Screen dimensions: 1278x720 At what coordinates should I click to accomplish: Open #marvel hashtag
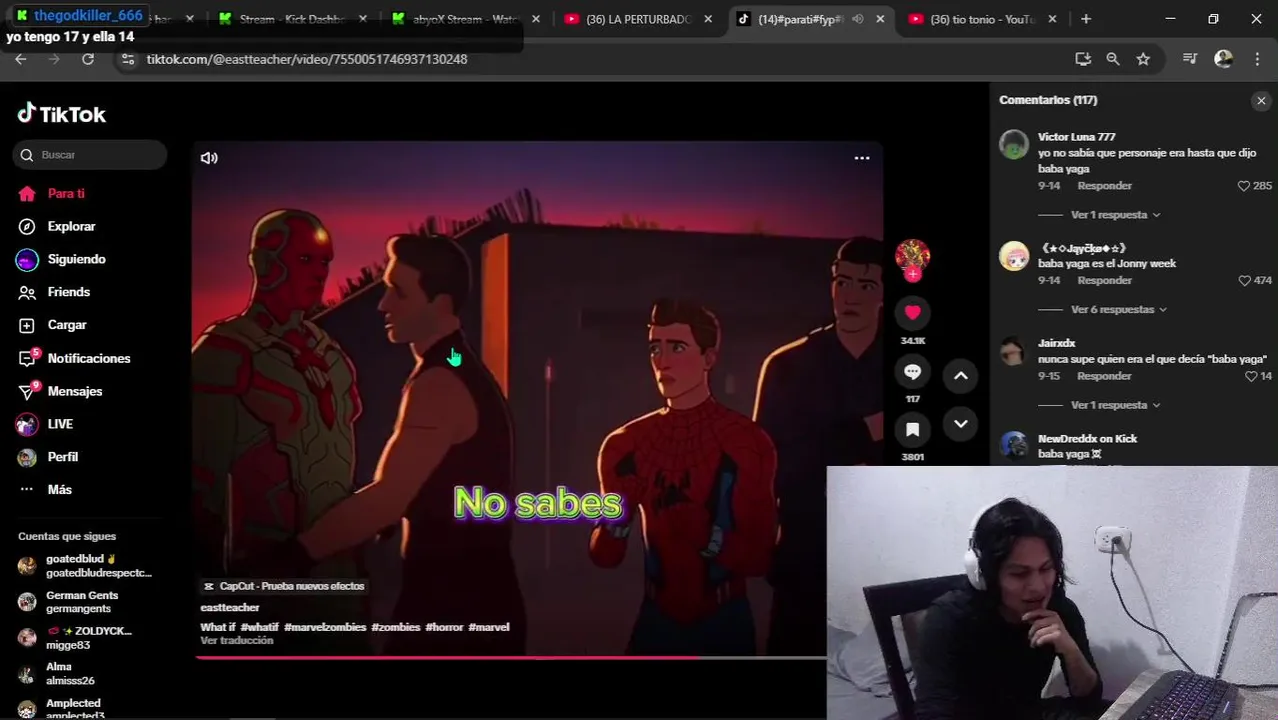[489, 627]
